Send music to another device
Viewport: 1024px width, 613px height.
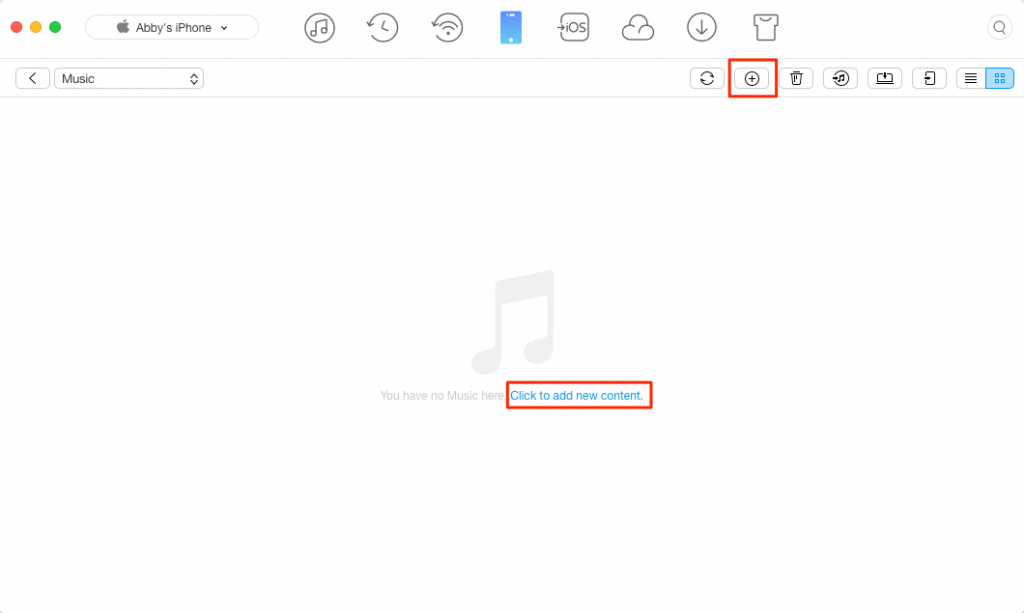[929, 78]
